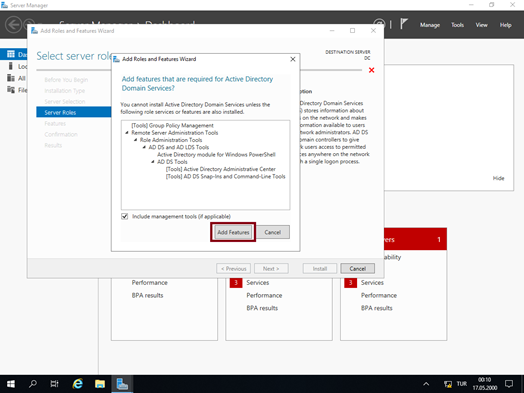Open BPA results in the right tile
This screenshot has width=524, height=393.
click(377, 308)
